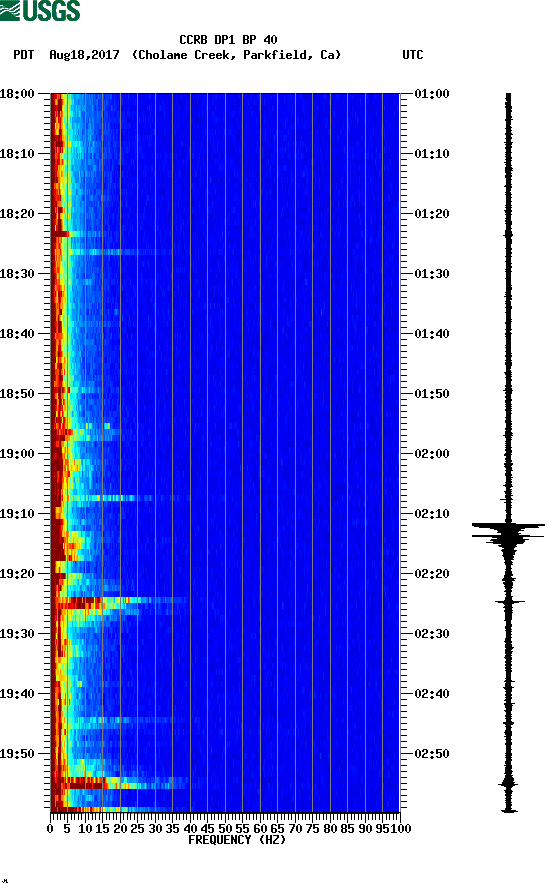552x892 pixels.
Task: Click the seismogram burst near 02:55 UTC
Action: pos(508,784)
